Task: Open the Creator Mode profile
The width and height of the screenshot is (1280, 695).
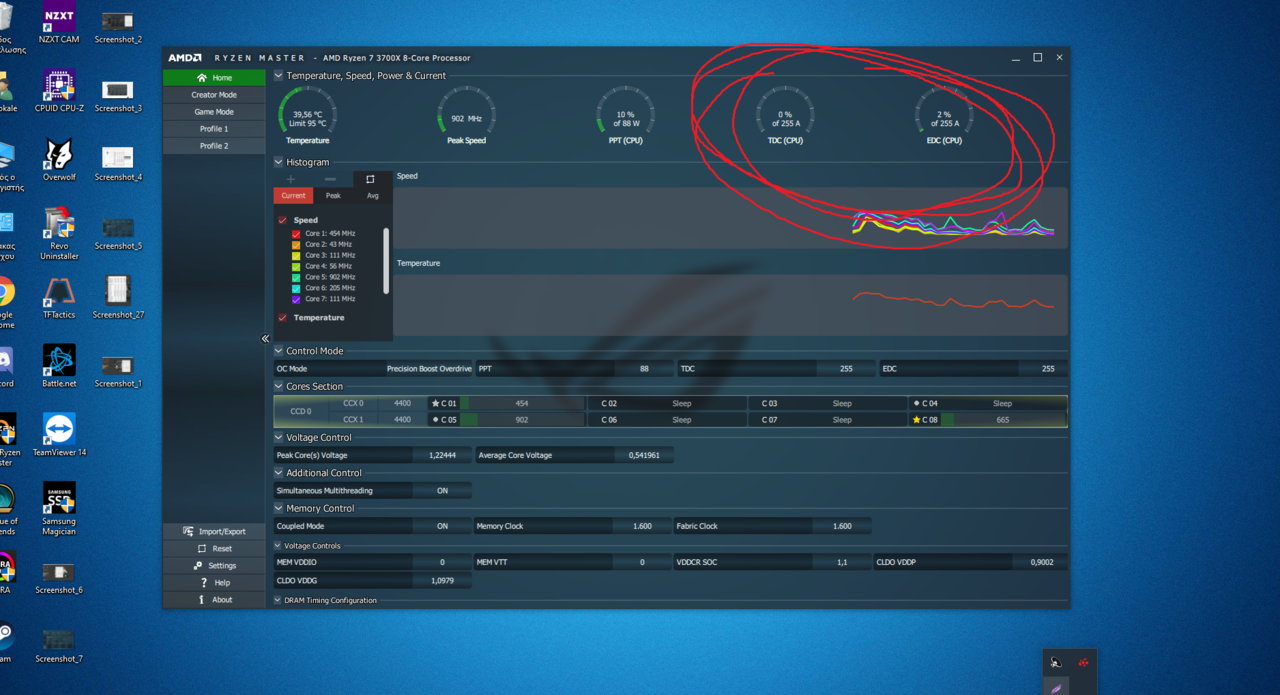Action: pos(214,95)
